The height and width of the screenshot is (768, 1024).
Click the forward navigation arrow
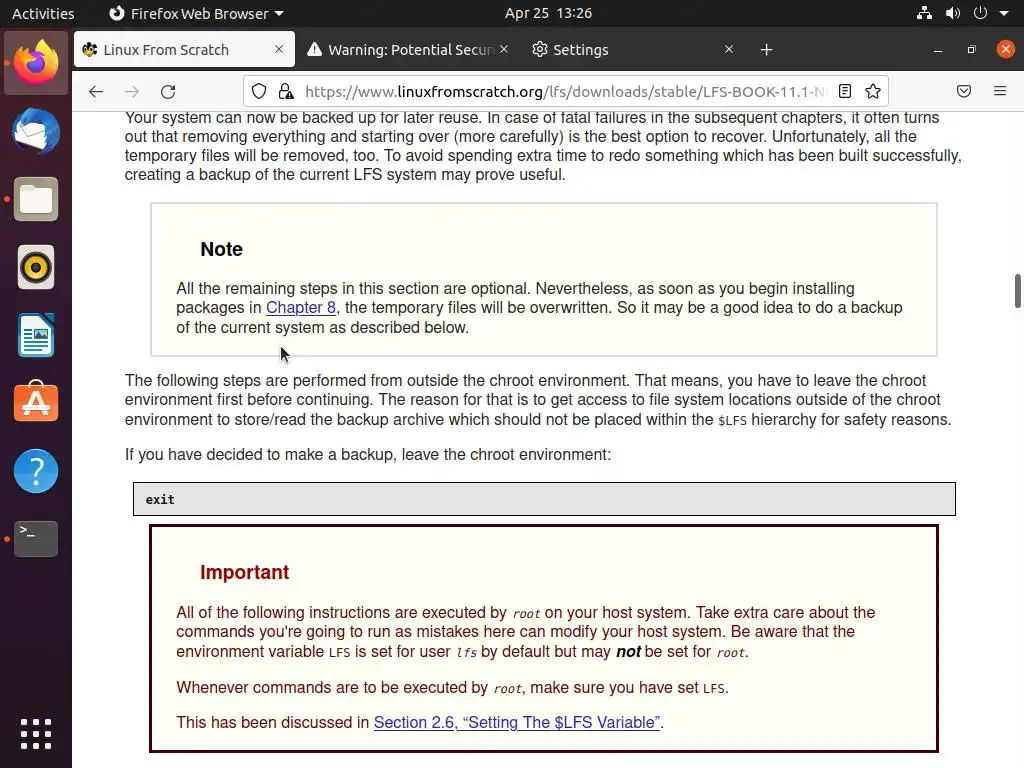[x=132, y=91]
